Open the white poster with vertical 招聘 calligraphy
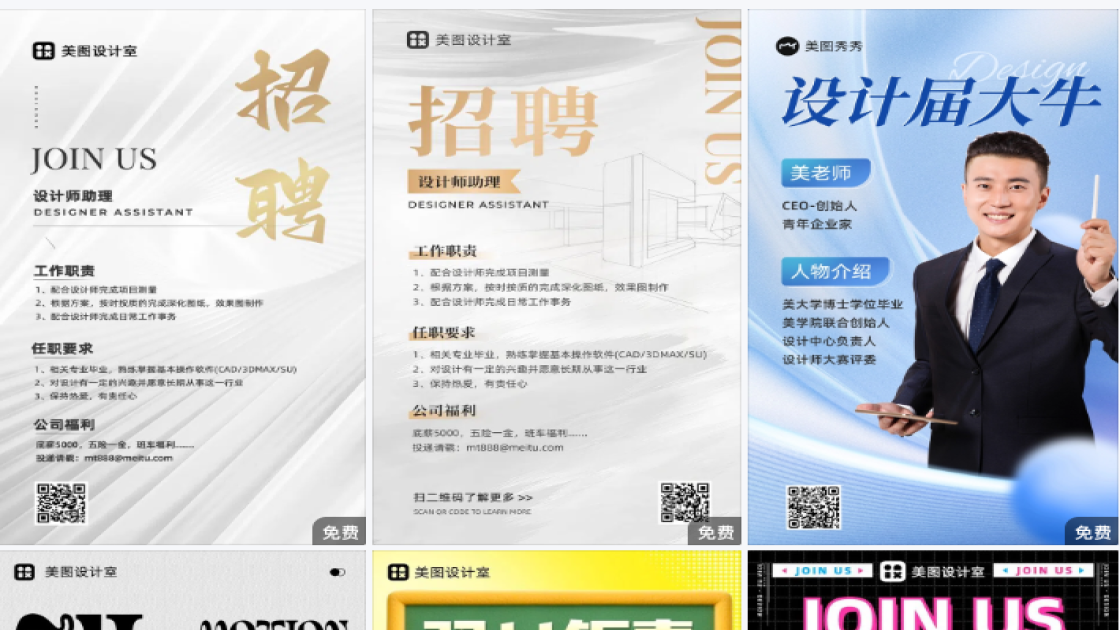 tap(182, 277)
